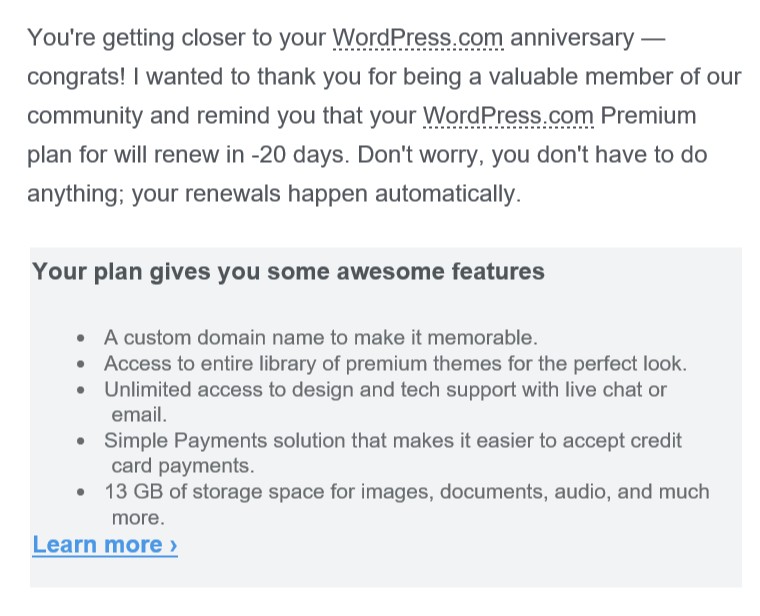Click the Simple Payments solution feature line
The image size is (760, 616).
(393, 441)
